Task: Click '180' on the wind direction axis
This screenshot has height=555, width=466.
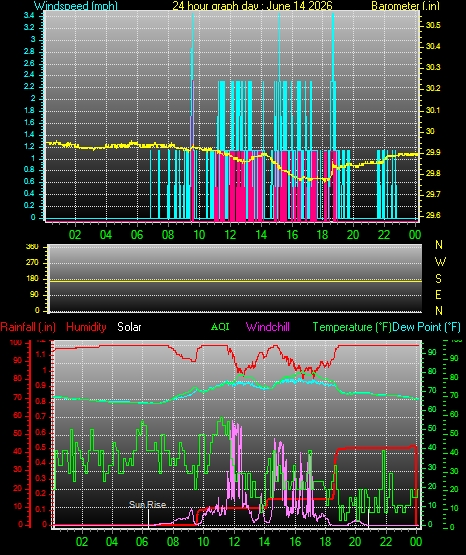Action: [x=32, y=279]
